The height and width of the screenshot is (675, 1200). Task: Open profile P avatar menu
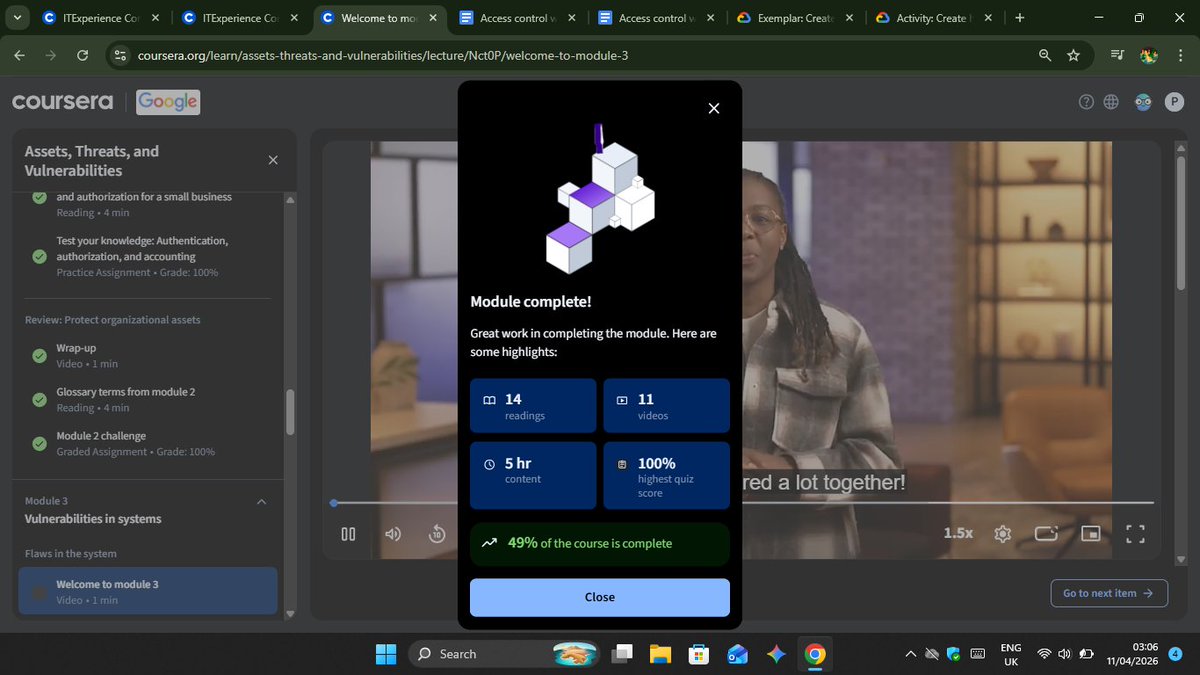tap(1174, 102)
